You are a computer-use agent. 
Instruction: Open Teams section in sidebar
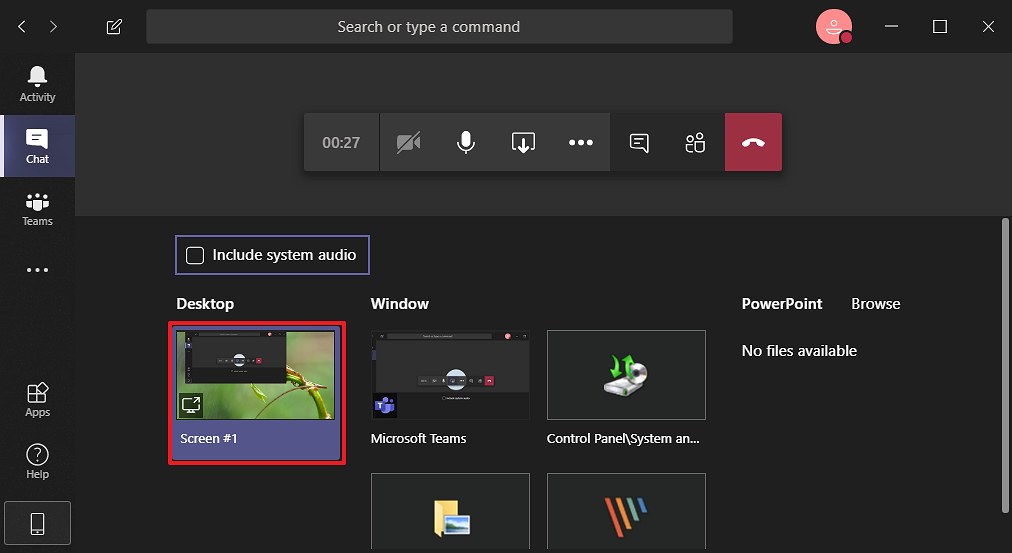(x=37, y=208)
